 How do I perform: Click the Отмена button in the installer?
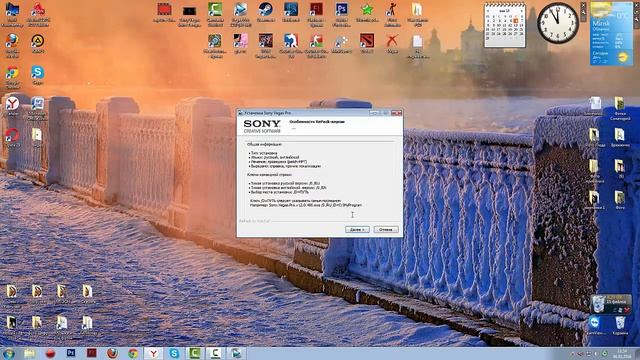click(x=386, y=229)
